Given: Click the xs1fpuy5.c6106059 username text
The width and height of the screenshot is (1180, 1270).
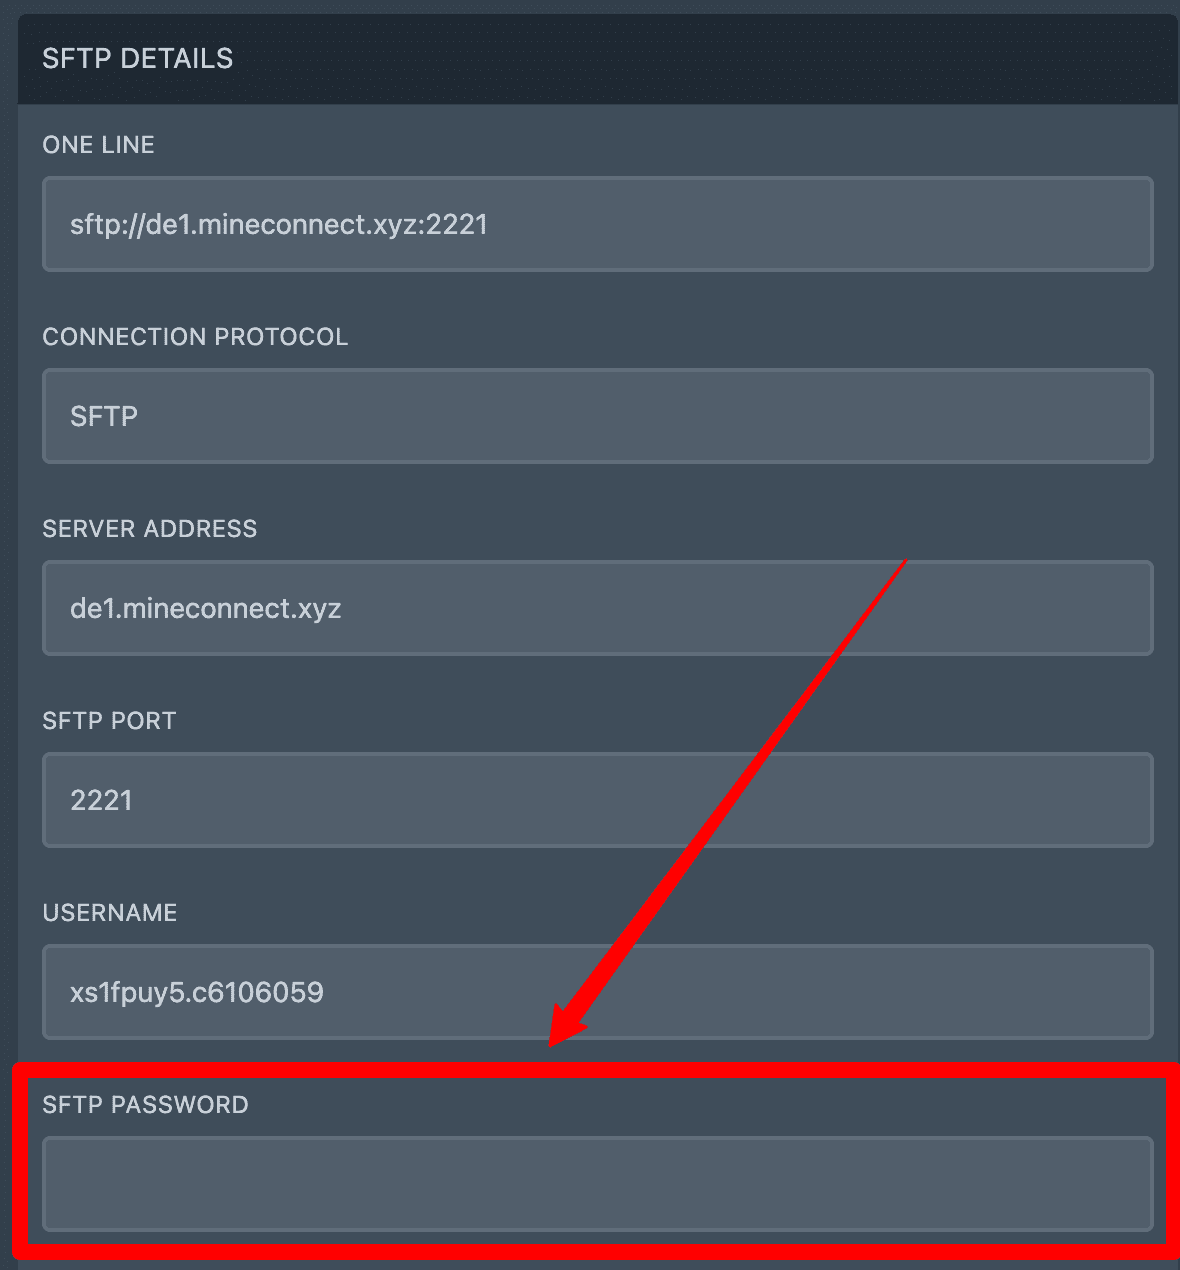Looking at the screenshot, I should pyautogui.click(x=197, y=993).
